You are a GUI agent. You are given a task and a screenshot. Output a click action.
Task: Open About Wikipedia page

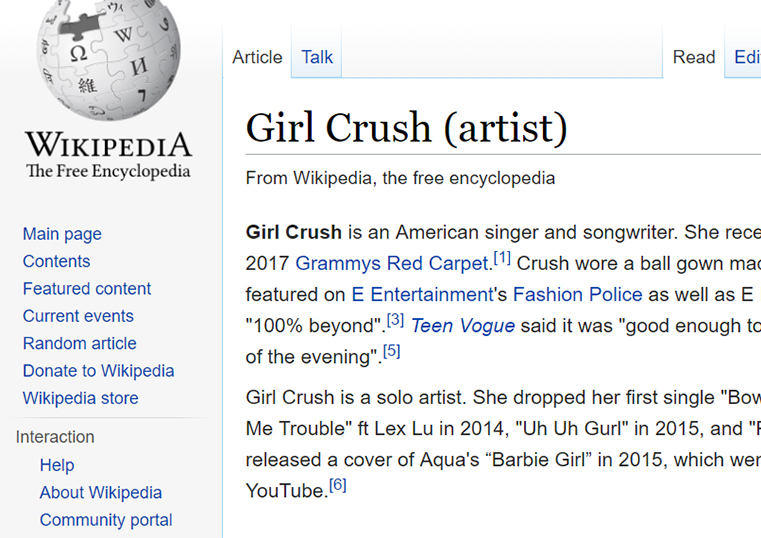tap(100, 493)
